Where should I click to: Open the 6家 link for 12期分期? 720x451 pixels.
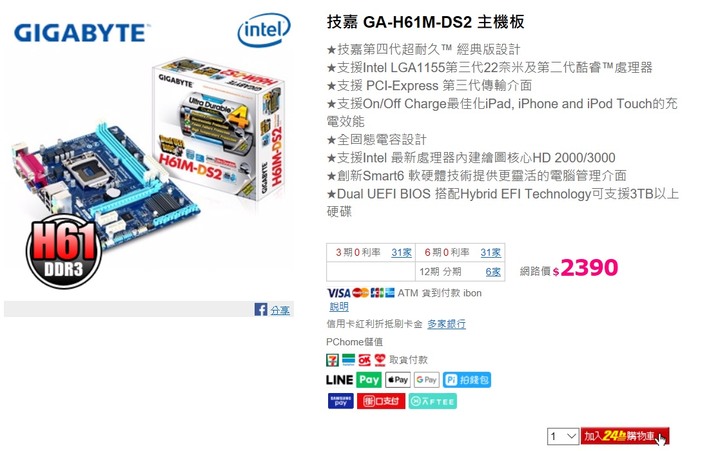[x=493, y=272]
